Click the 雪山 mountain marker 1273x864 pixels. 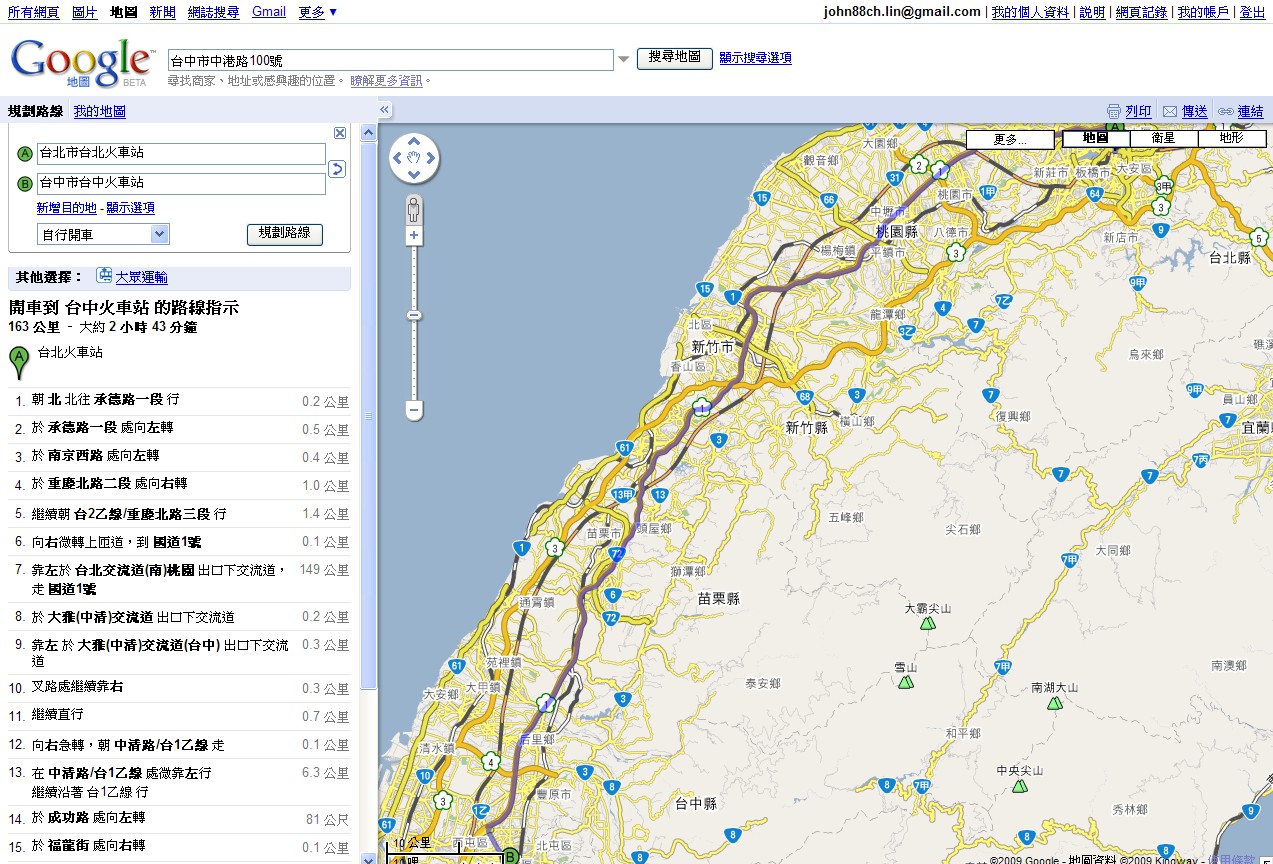point(906,682)
